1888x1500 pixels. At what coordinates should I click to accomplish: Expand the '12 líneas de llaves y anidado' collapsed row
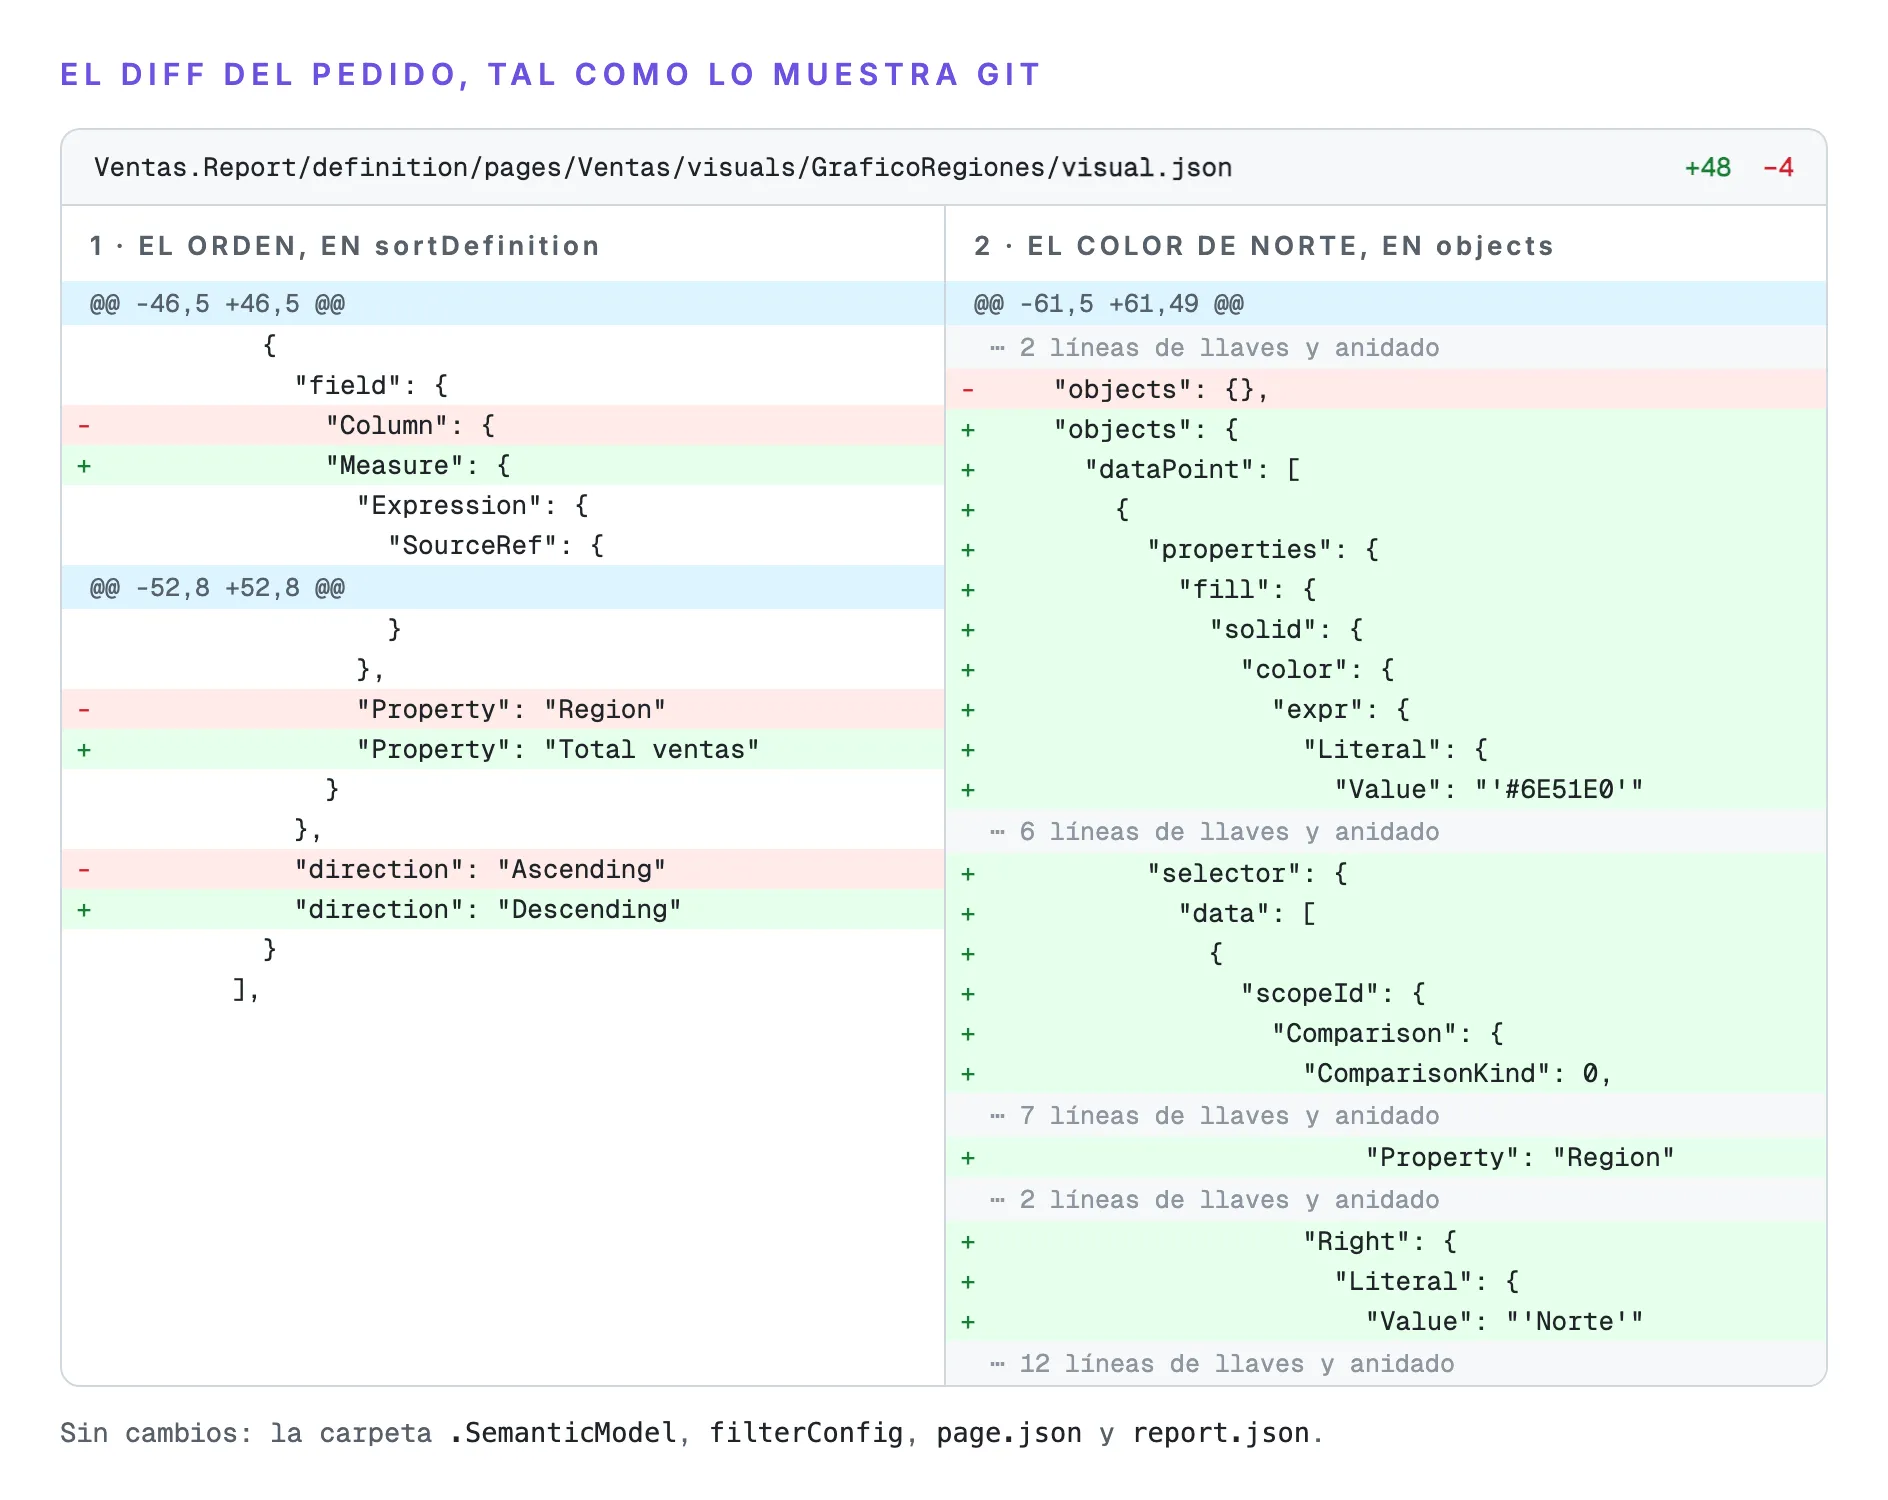point(1386,1364)
